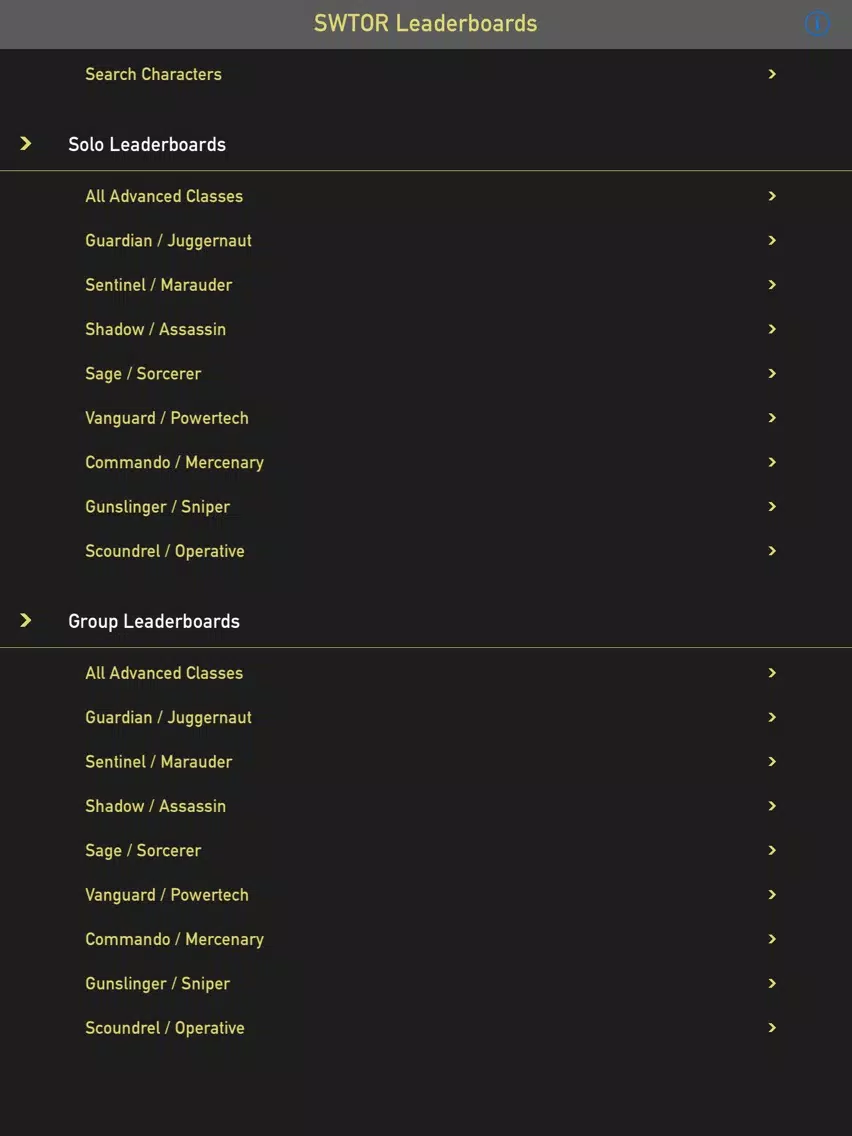Open Group All Advanced Classes leaderboard

tap(426, 672)
